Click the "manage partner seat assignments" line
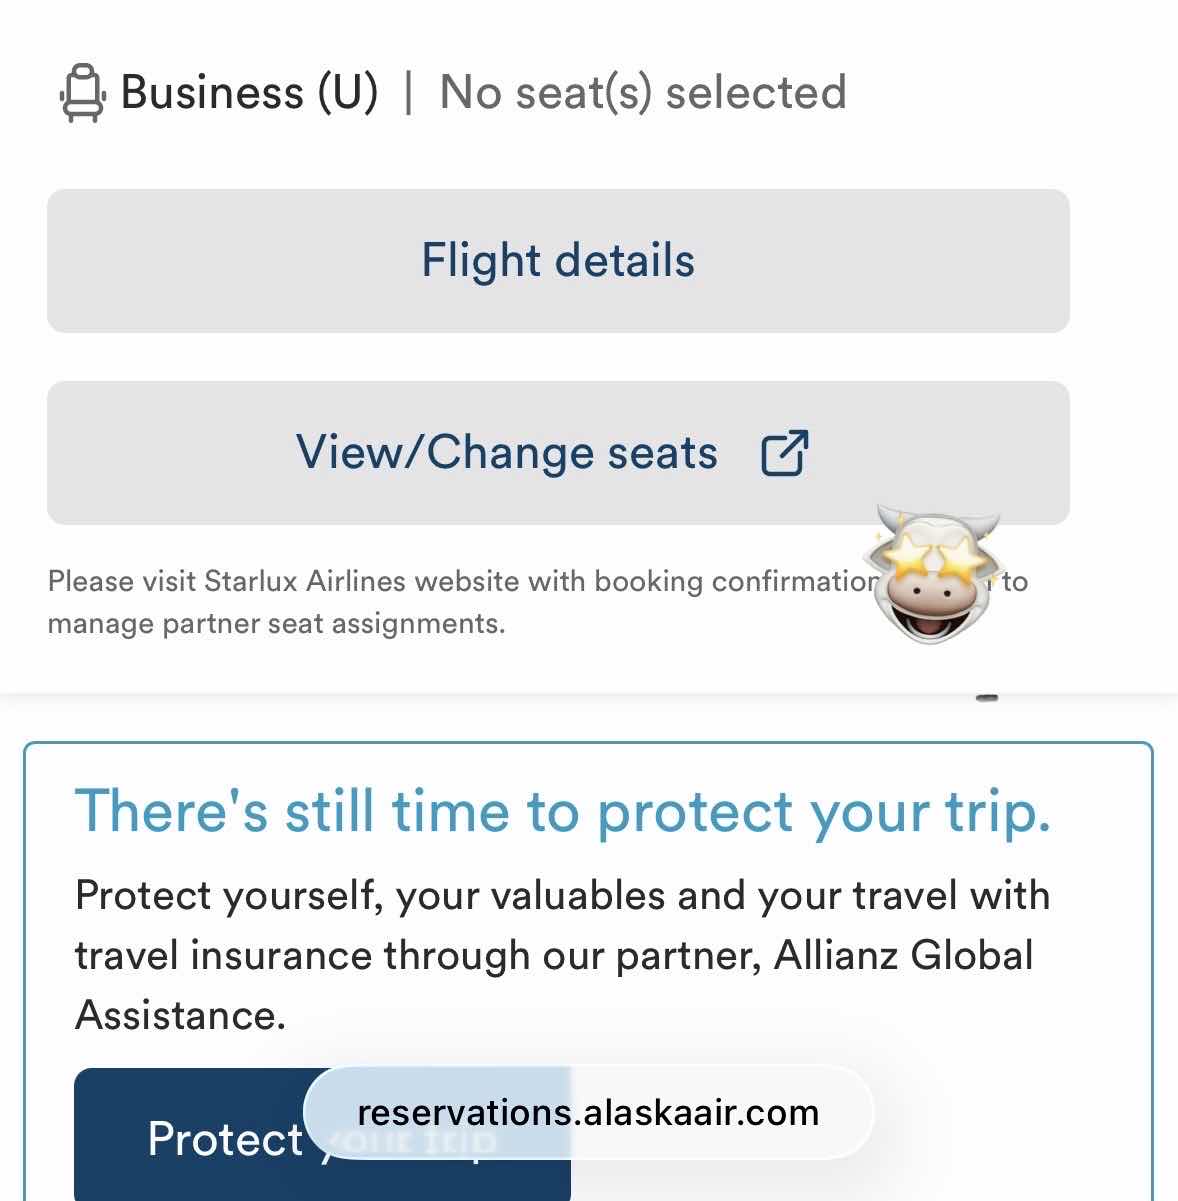 pos(276,624)
